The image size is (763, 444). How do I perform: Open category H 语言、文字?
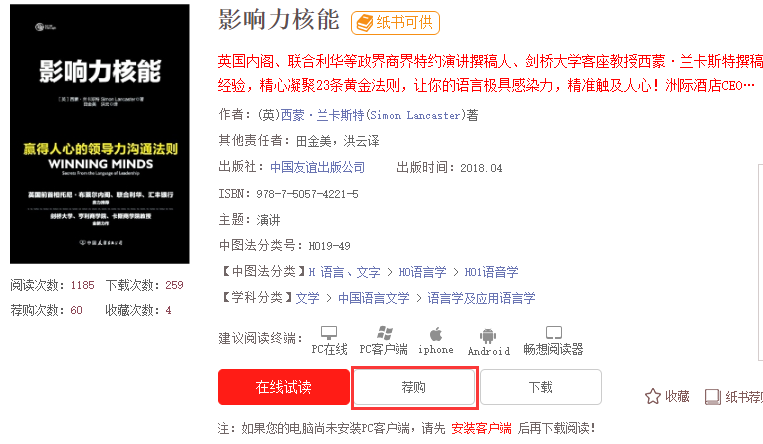point(345,272)
